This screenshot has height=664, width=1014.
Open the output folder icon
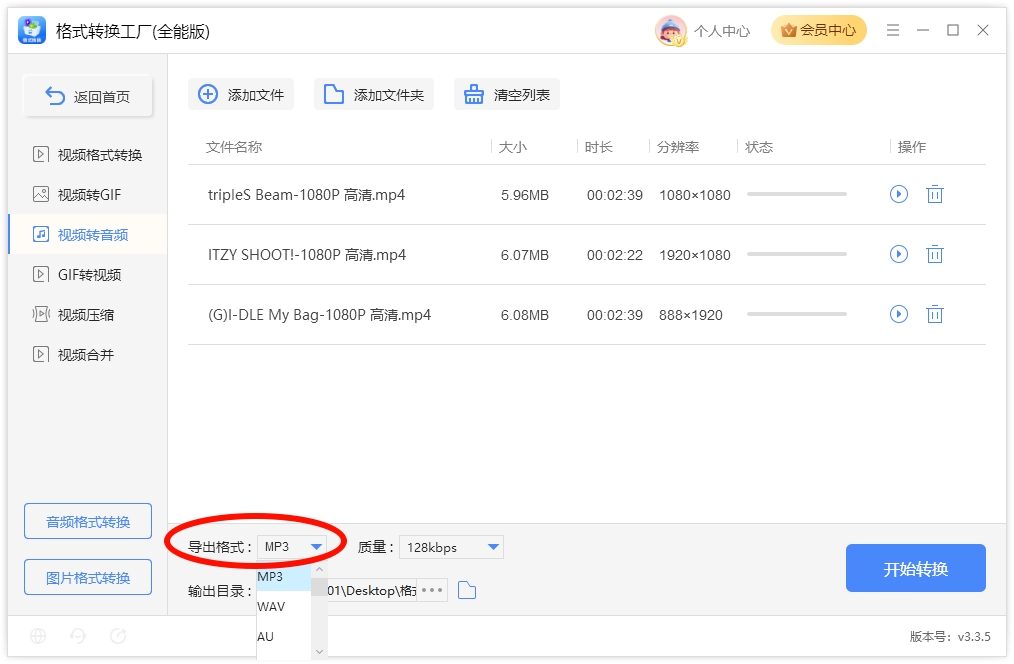point(467,590)
